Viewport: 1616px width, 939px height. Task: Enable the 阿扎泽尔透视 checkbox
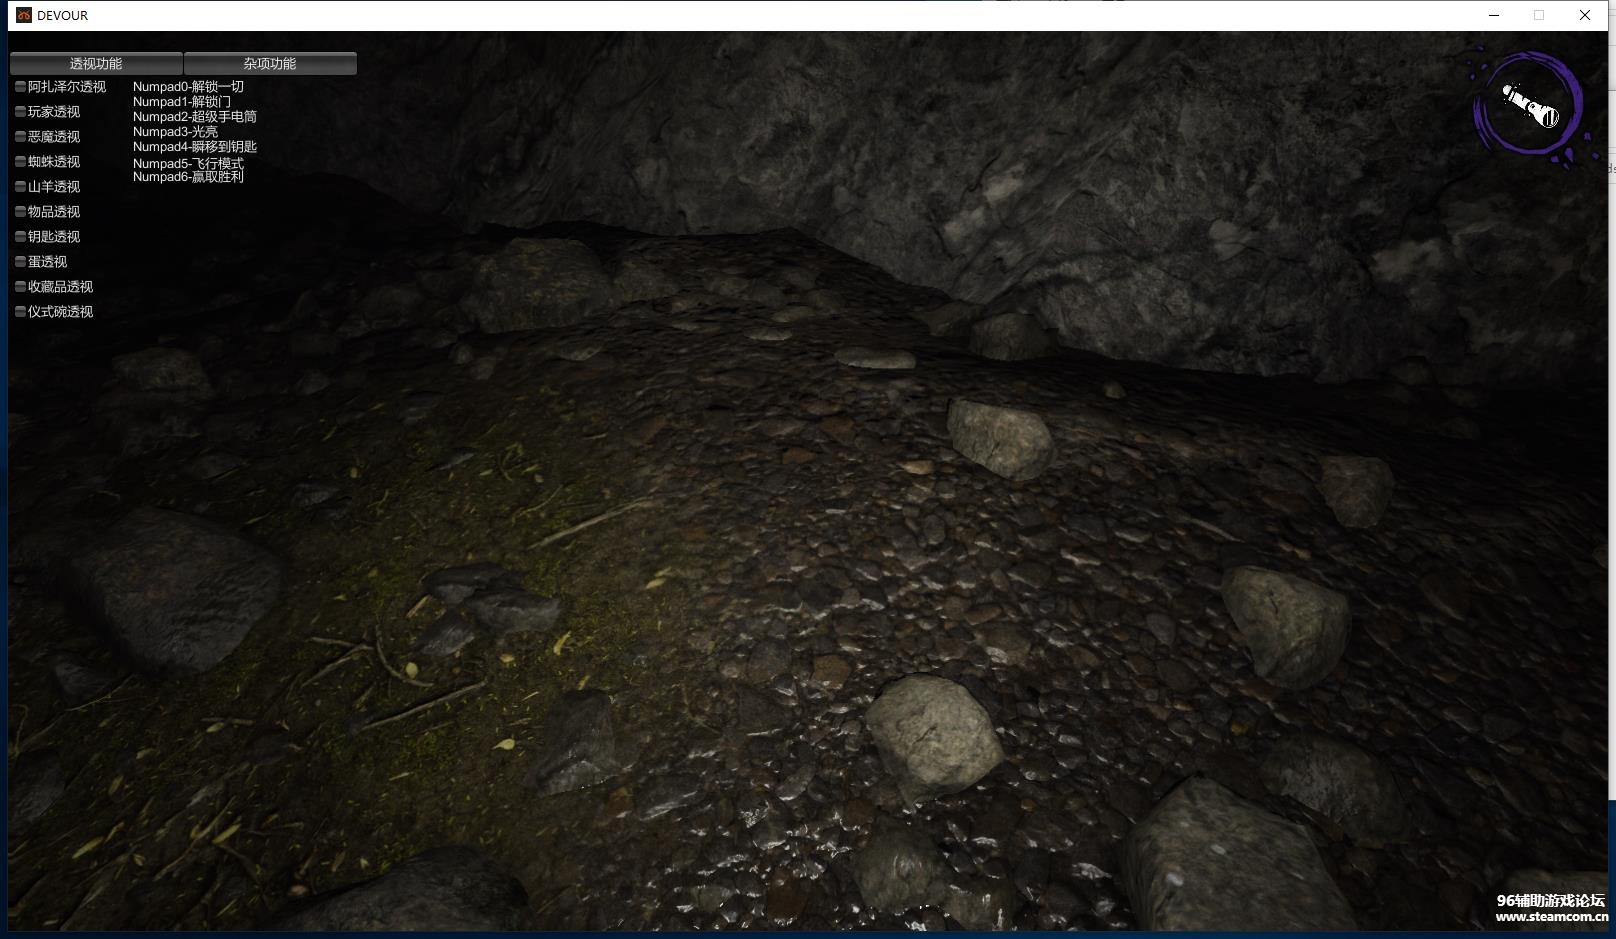coord(20,87)
